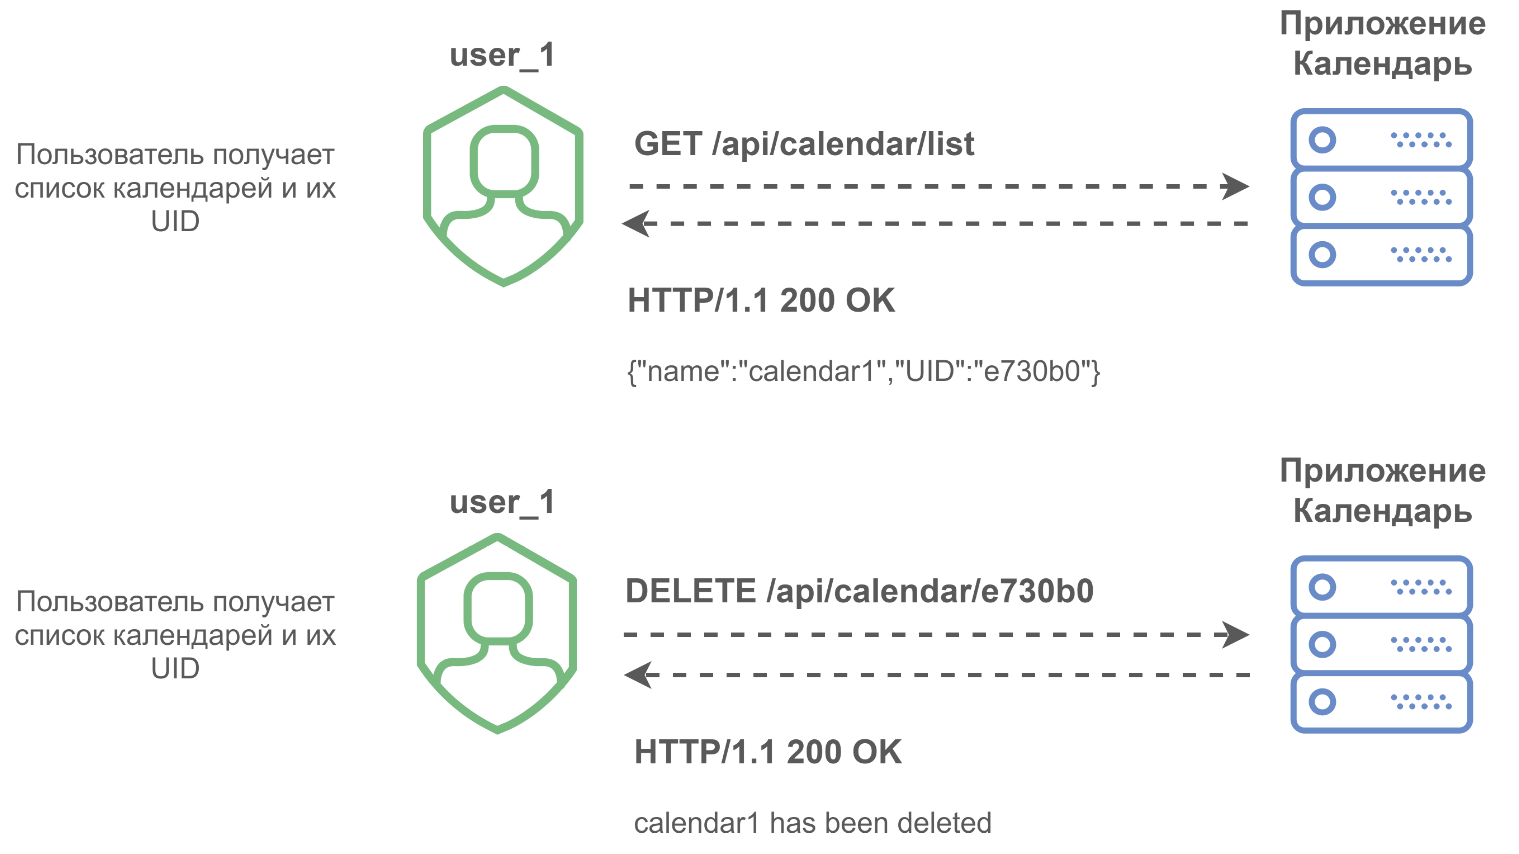Click the top user_1 label

502,55
